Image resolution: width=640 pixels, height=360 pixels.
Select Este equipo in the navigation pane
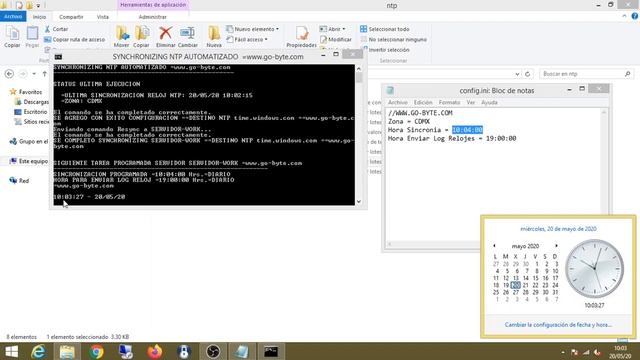(x=29, y=161)
